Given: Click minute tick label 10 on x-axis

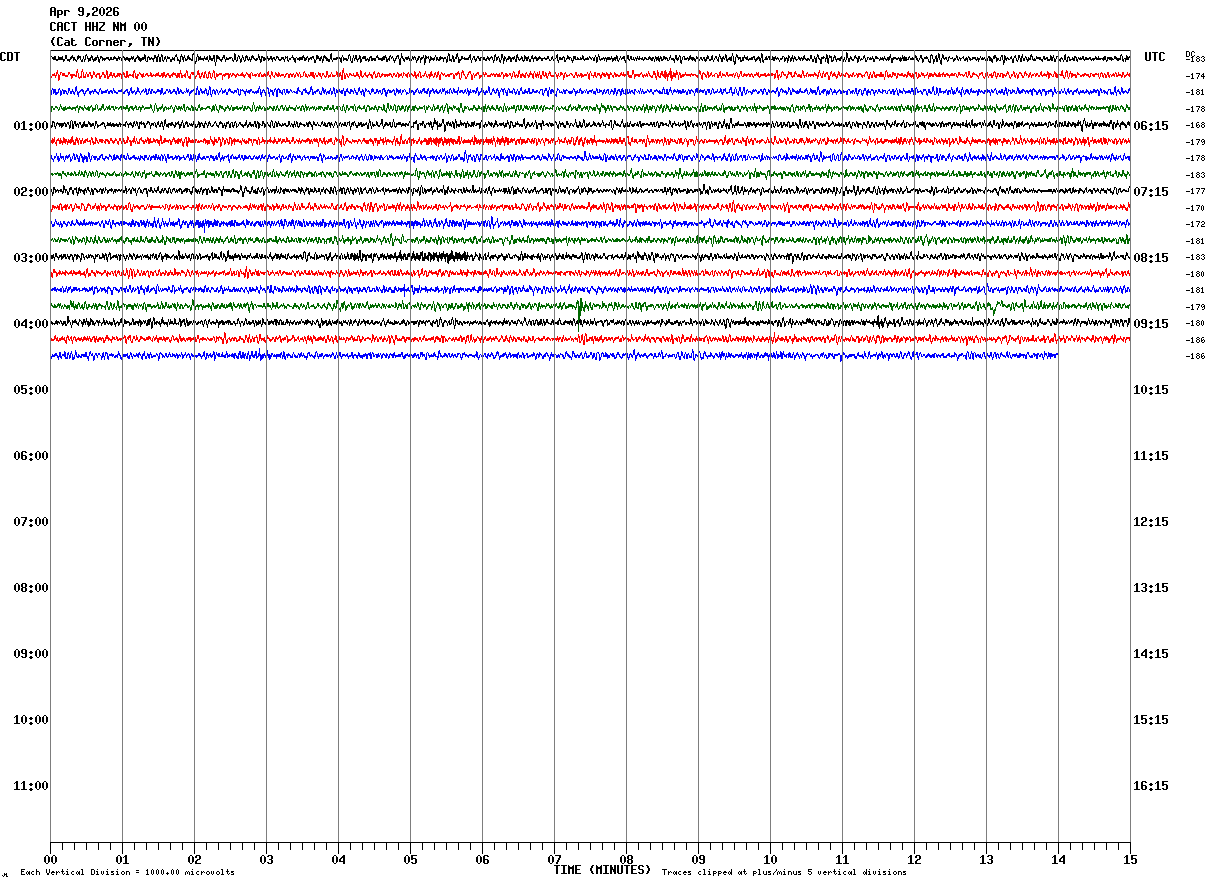Looking at the screenshot, I should (770, 859).
